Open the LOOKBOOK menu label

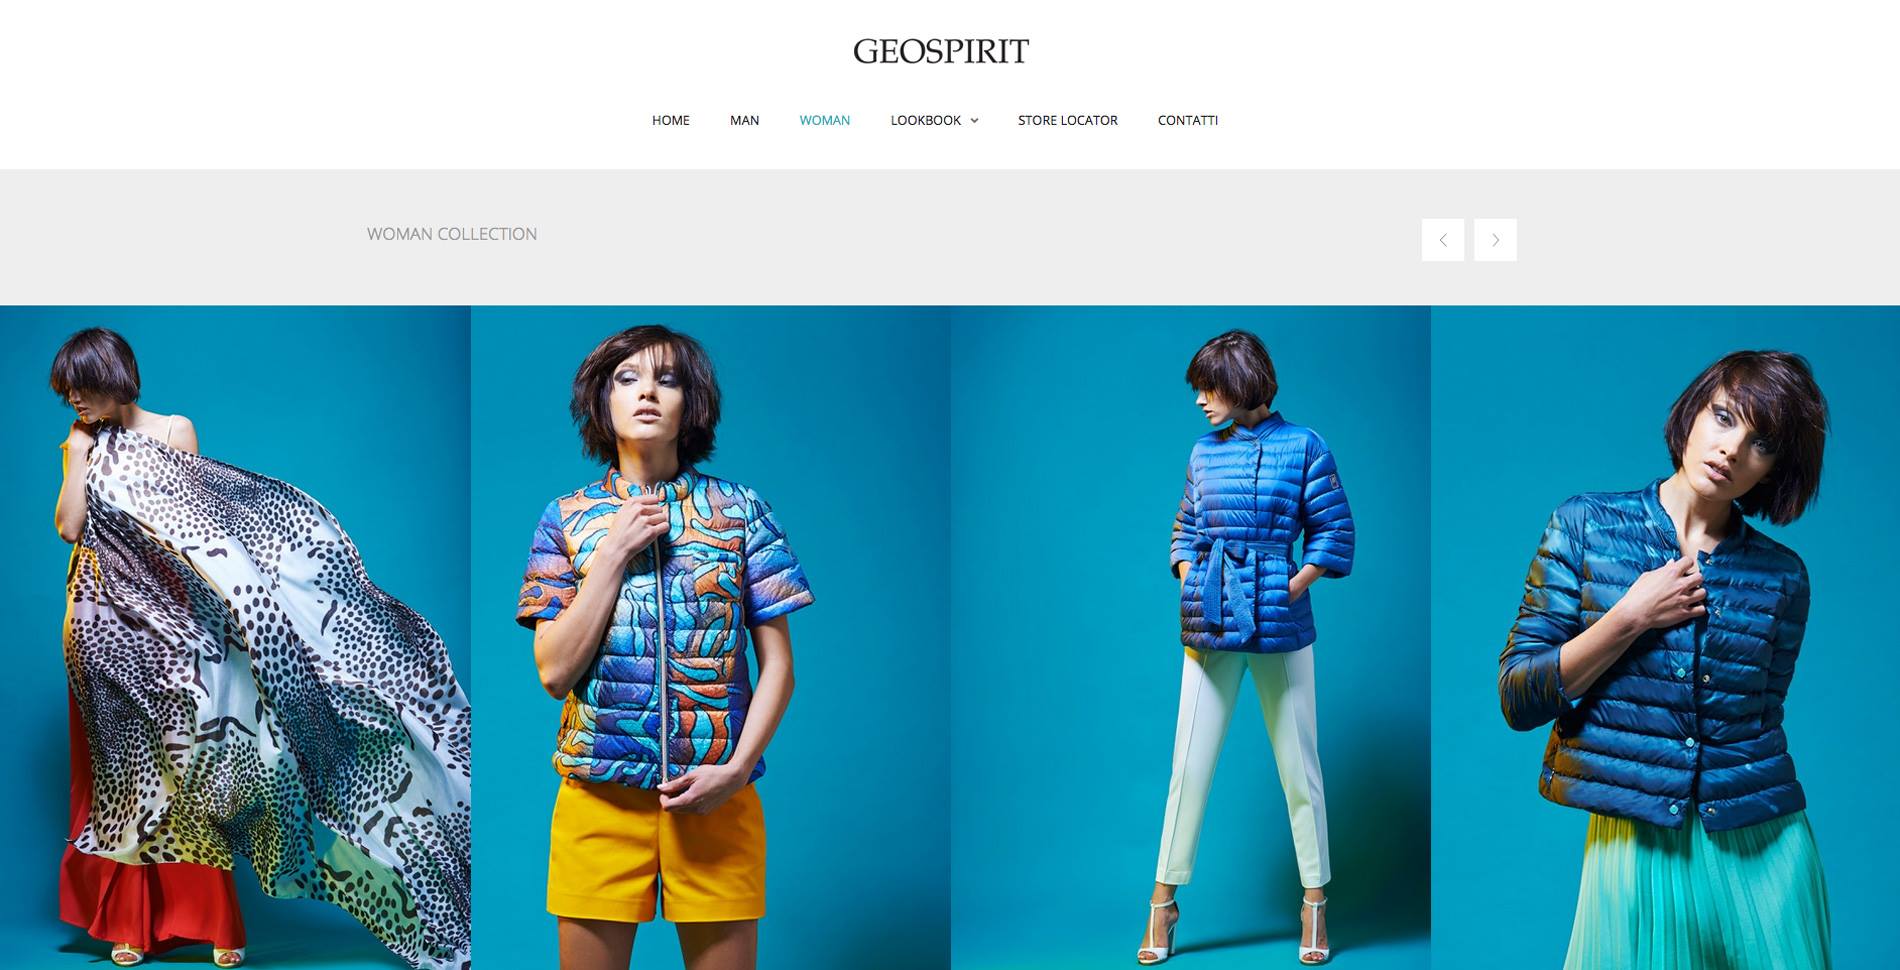point(925,120)
